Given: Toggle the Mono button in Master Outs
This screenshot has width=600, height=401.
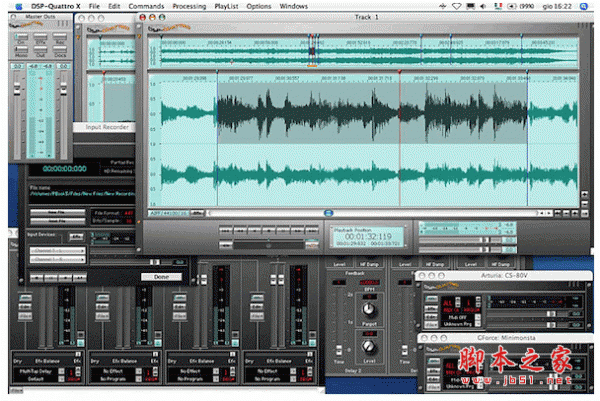Looking at the screenshot, I should [x=21, y=49].
